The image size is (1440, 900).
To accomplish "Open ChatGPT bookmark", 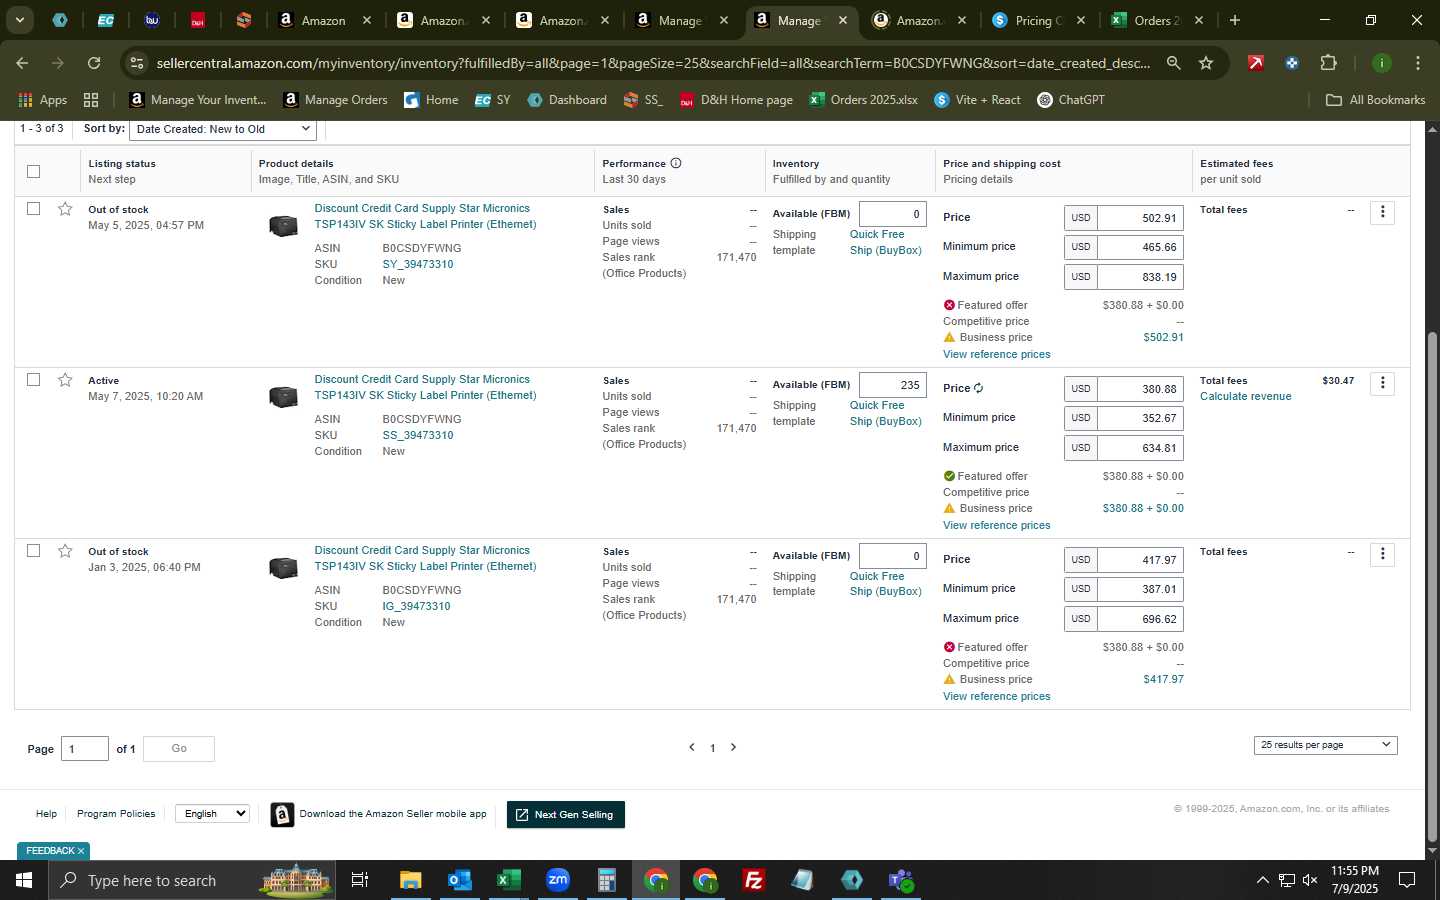I will pos(1071,100).
